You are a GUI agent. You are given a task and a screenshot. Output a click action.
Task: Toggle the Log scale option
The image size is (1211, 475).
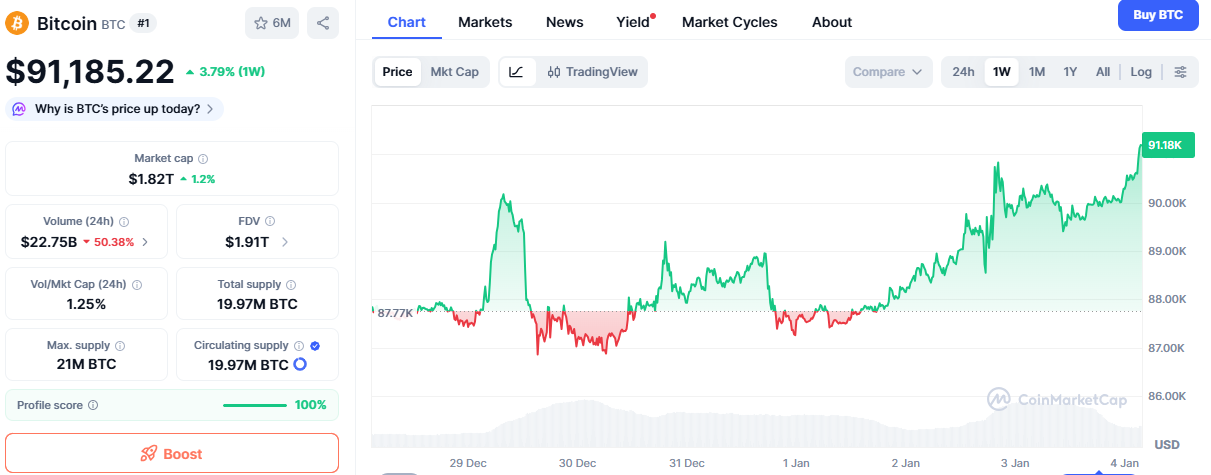(x=1141, y=72)
